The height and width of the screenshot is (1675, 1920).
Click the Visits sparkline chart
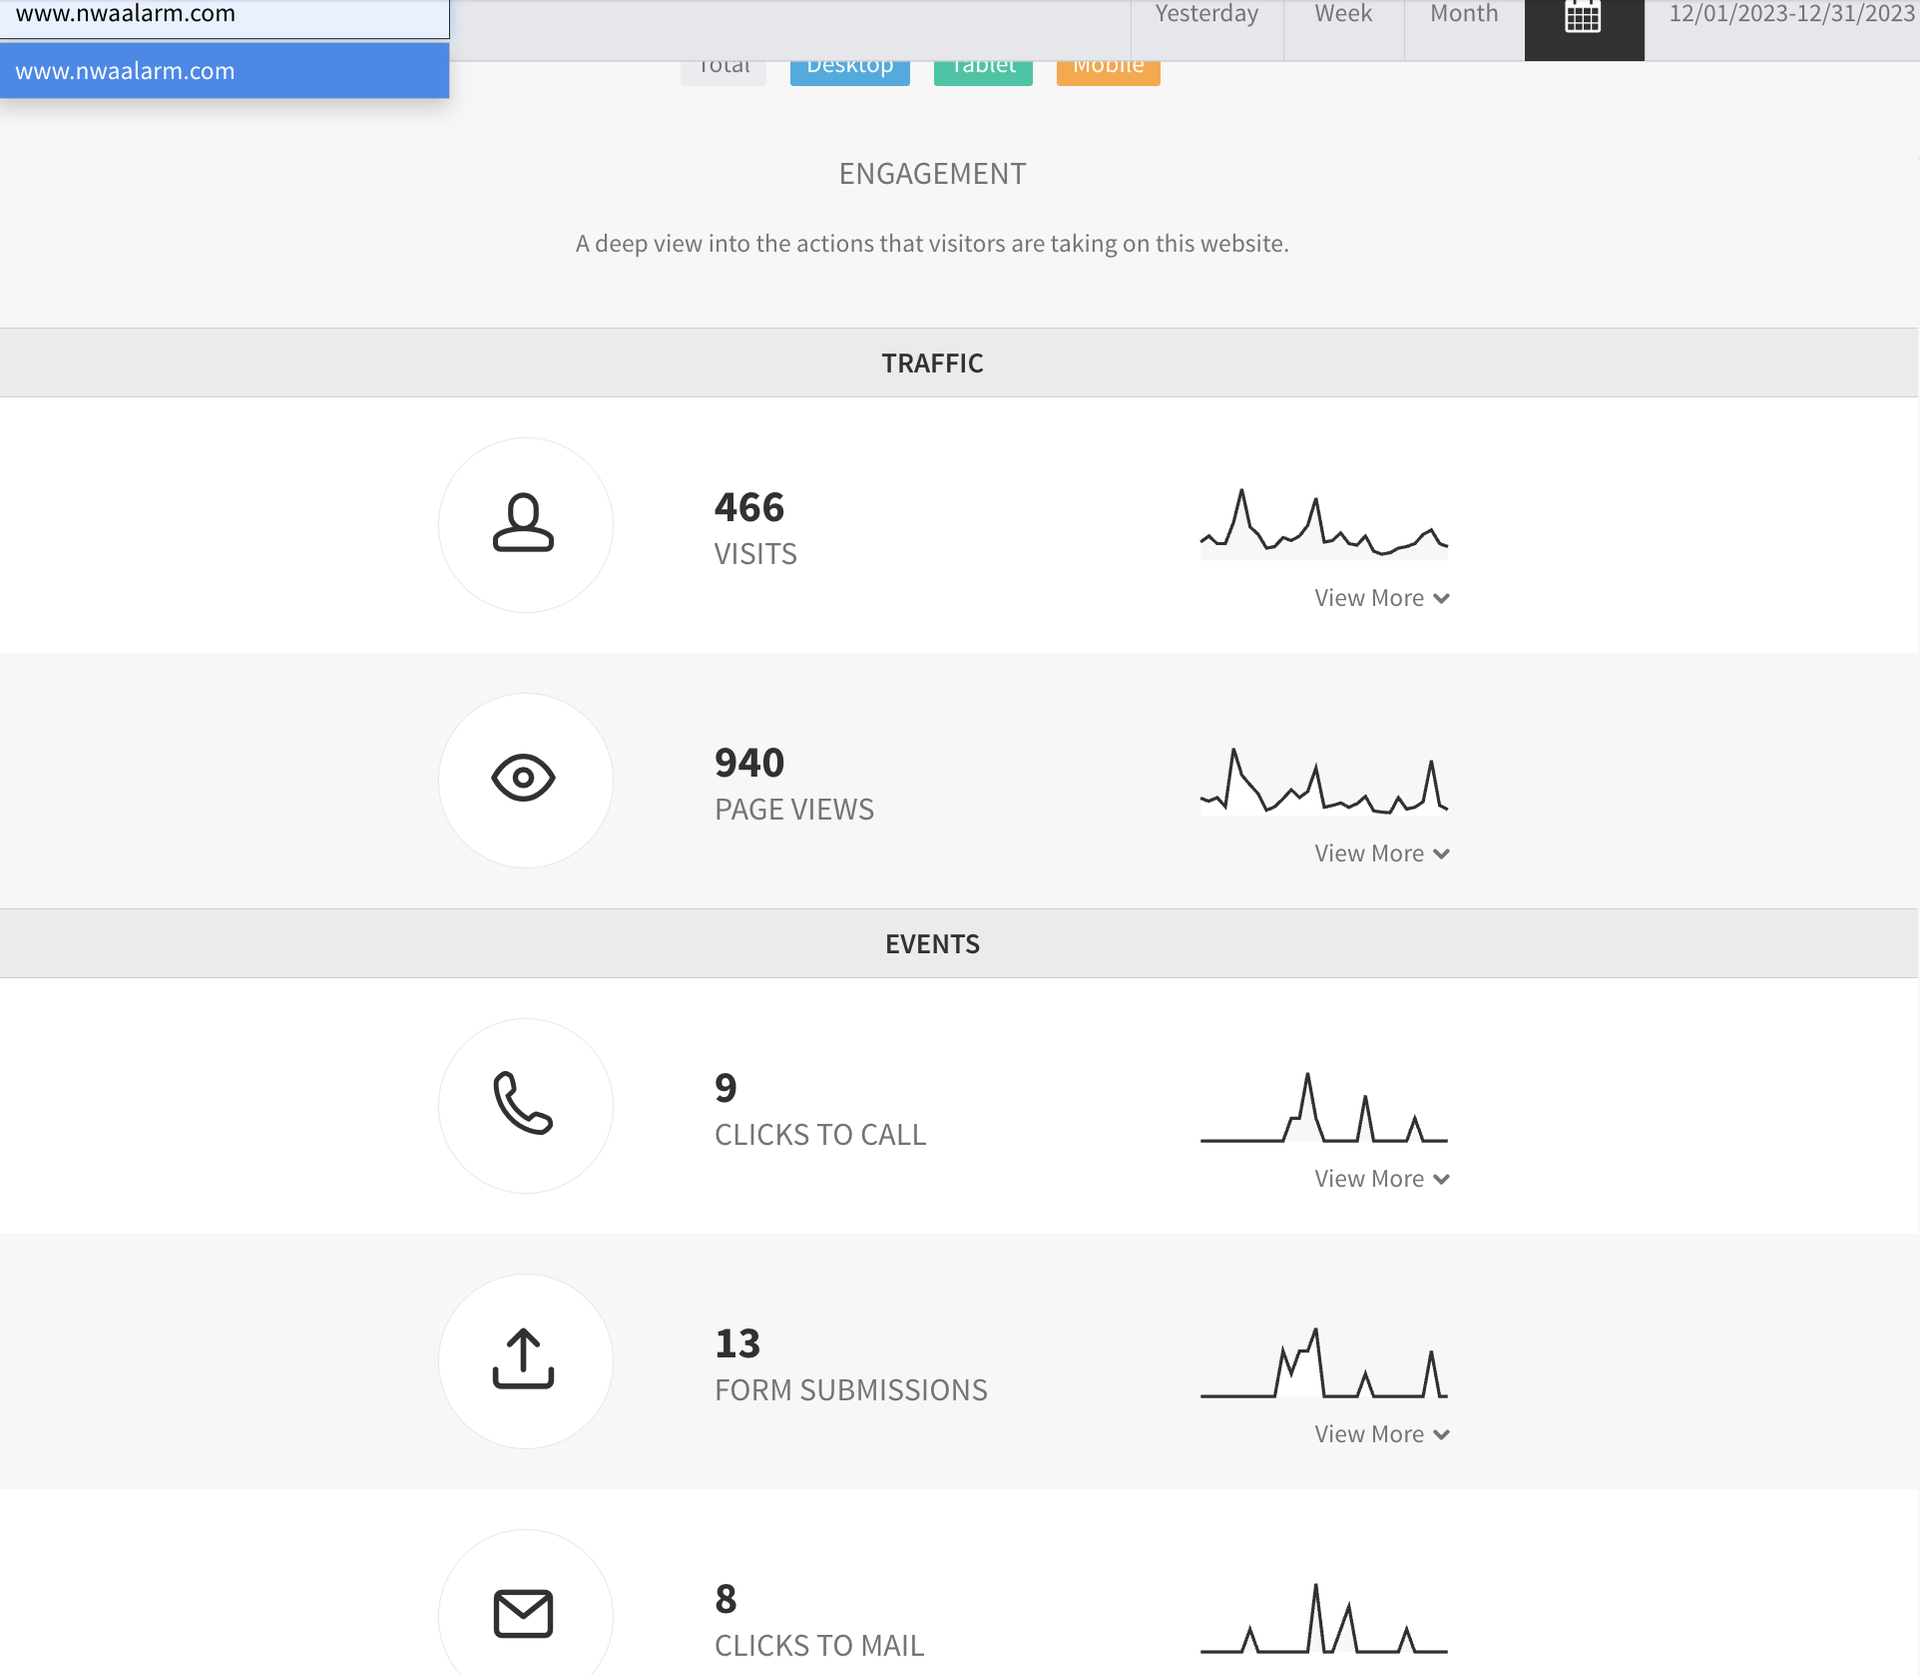click(x=1323, y=524)
